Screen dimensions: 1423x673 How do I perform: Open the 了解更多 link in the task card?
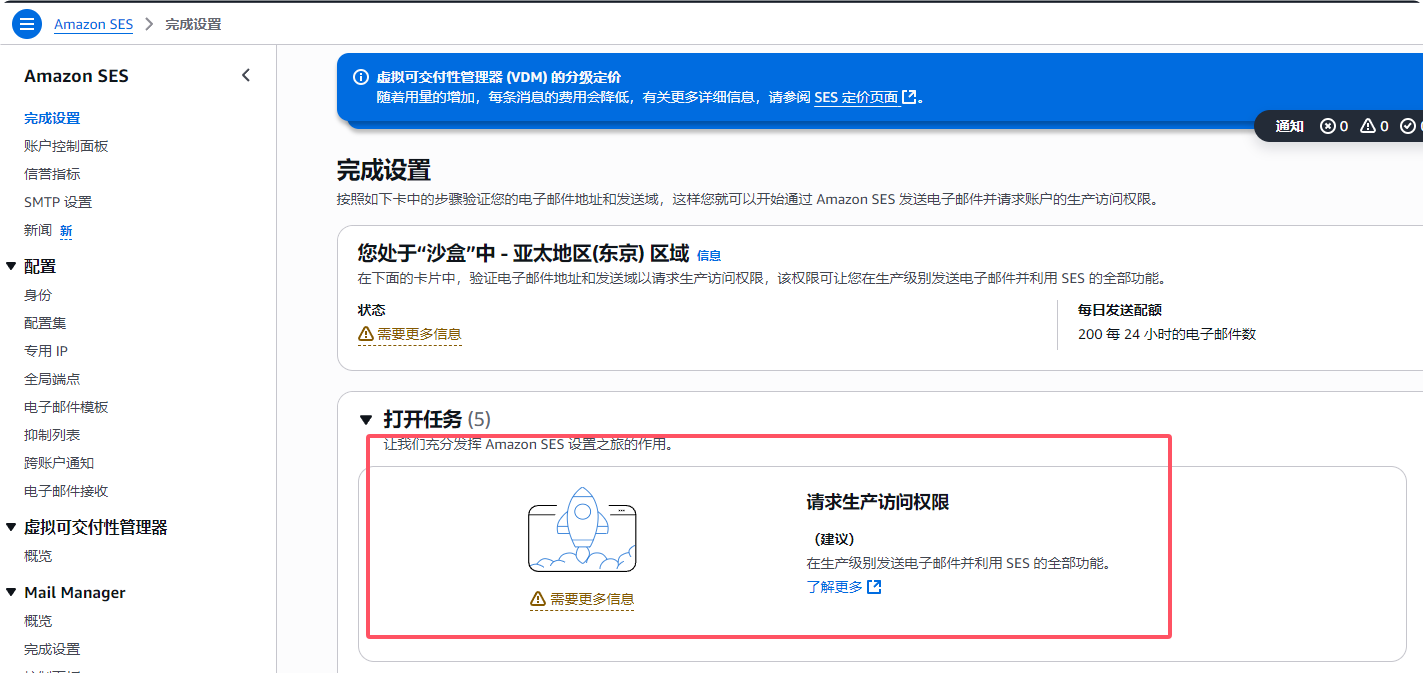[844, 587]
